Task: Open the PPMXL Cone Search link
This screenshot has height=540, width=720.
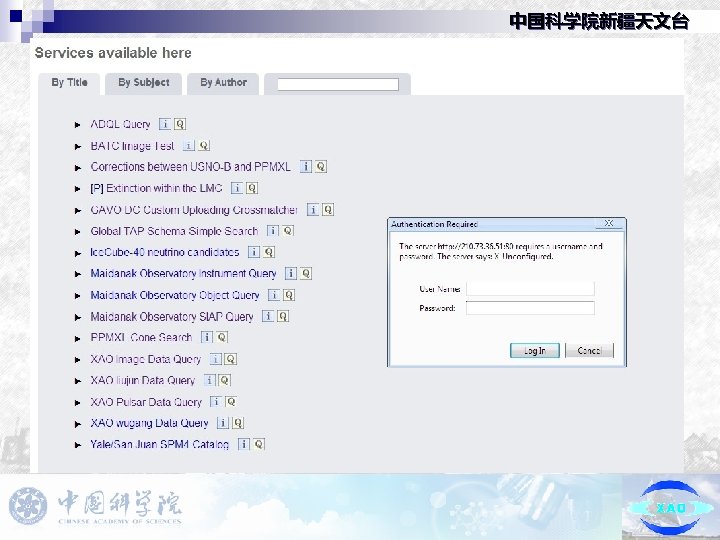Action: click(141, 338)
